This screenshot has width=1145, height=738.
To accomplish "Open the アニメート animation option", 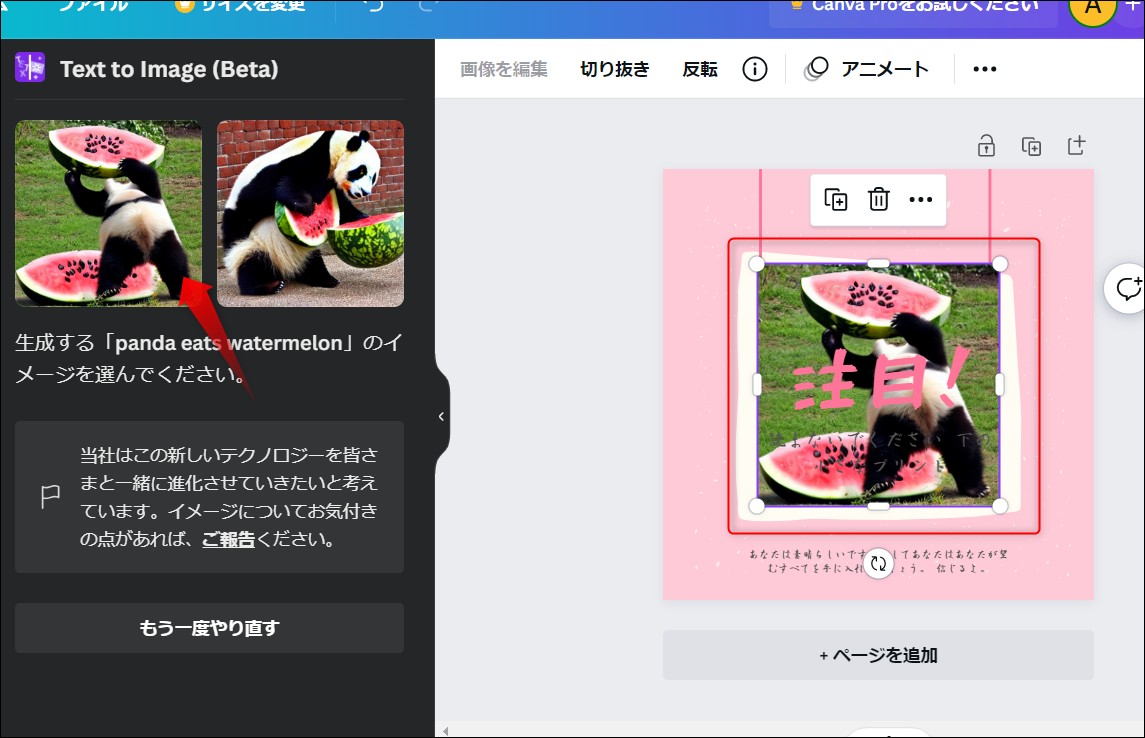I will click(867, 69).
